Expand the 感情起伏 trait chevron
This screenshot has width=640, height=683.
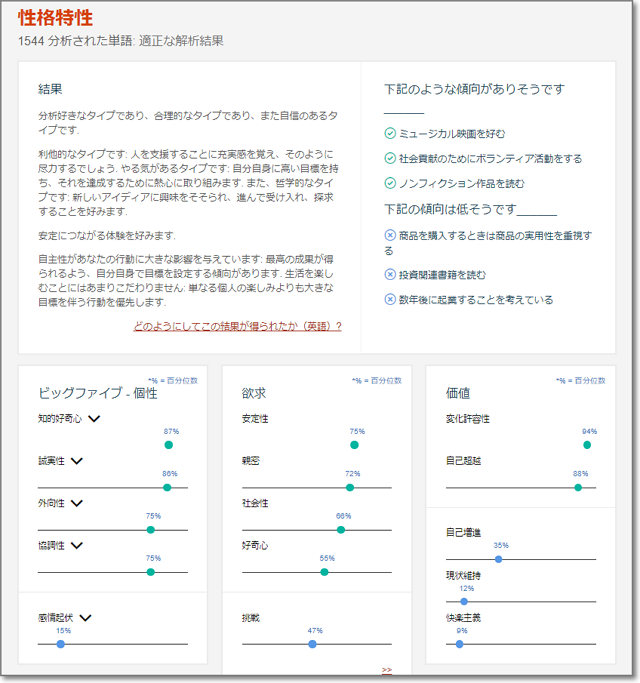click(x=85, y=618)
